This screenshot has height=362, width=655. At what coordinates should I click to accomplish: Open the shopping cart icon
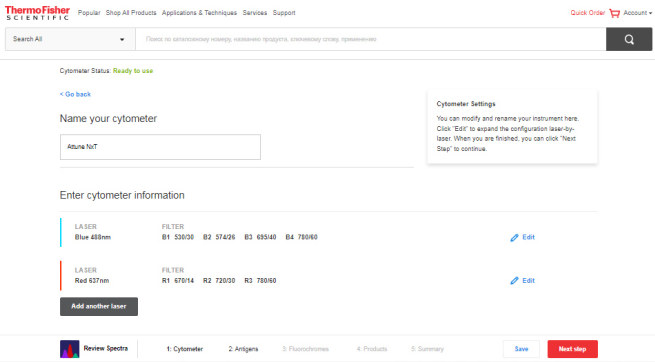click(x=614, y=13)
